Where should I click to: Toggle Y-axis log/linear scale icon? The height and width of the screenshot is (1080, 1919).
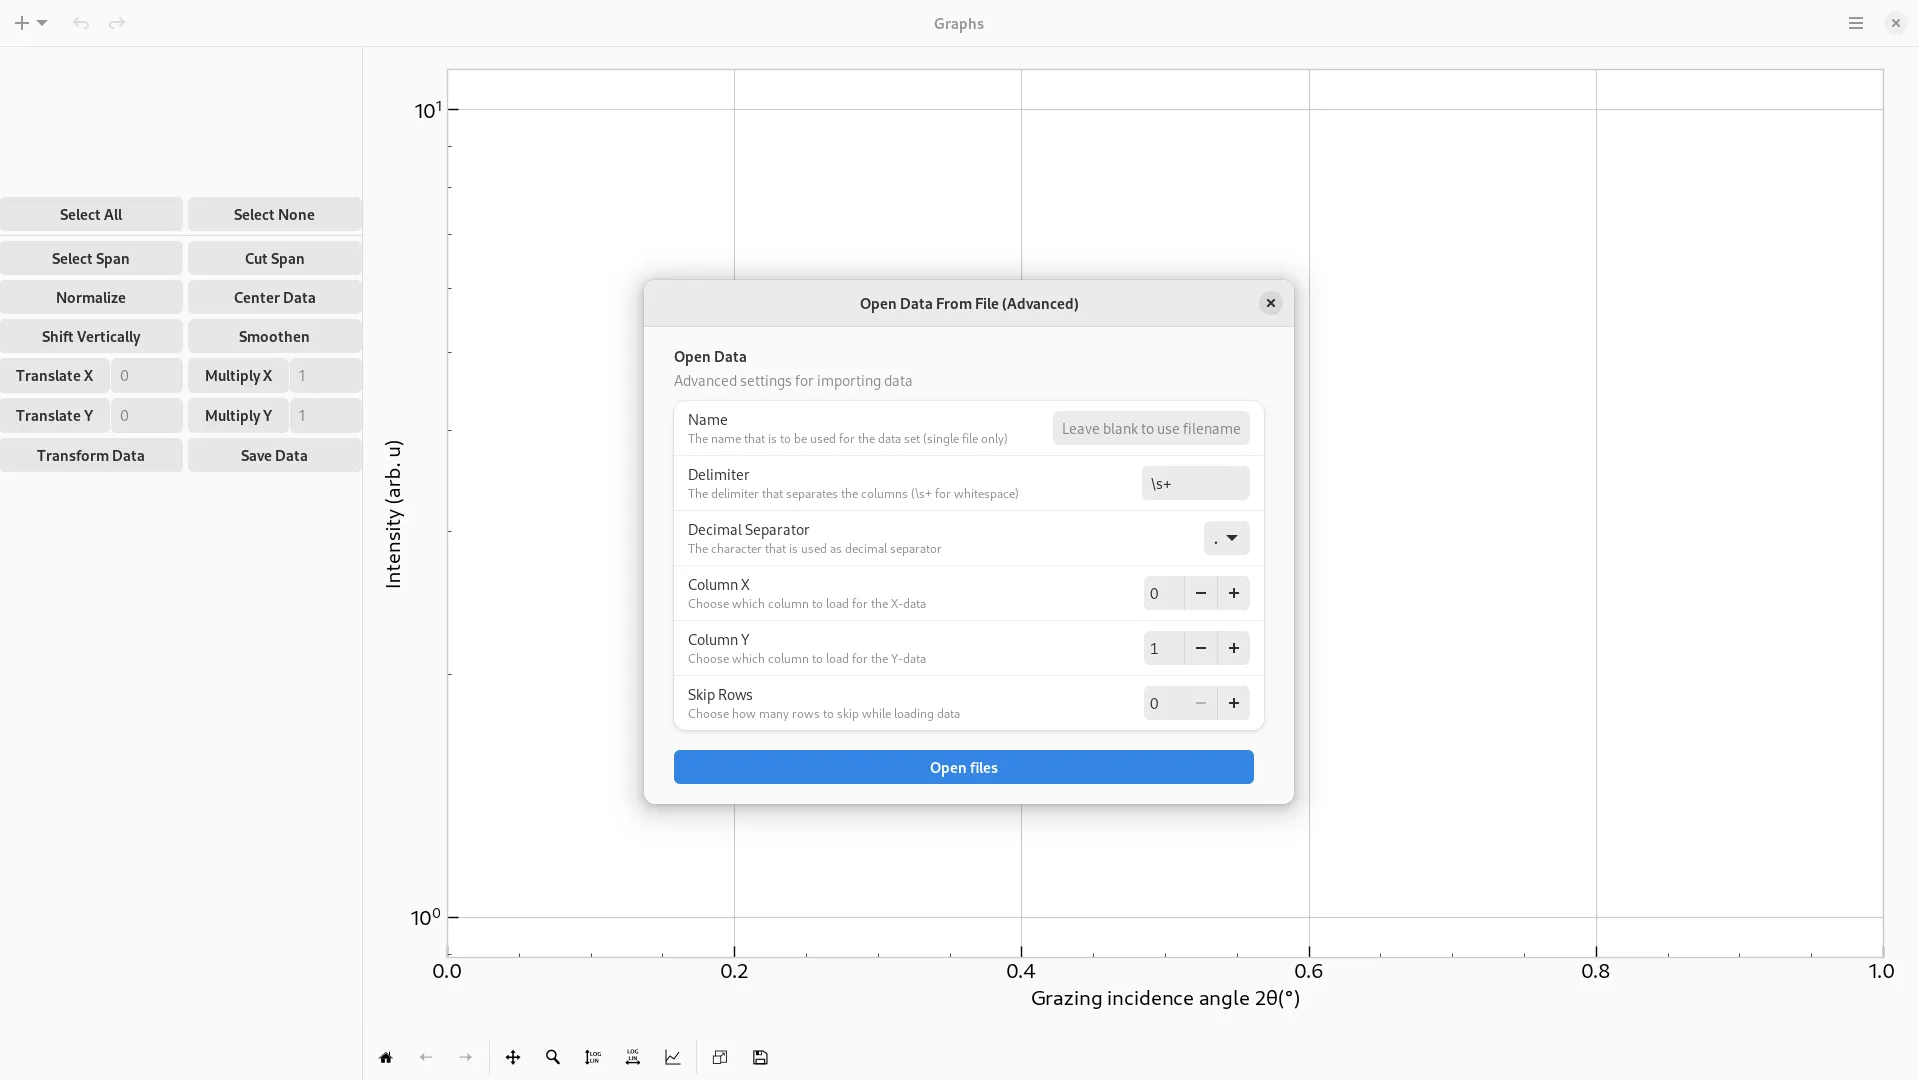[593, 1057]
